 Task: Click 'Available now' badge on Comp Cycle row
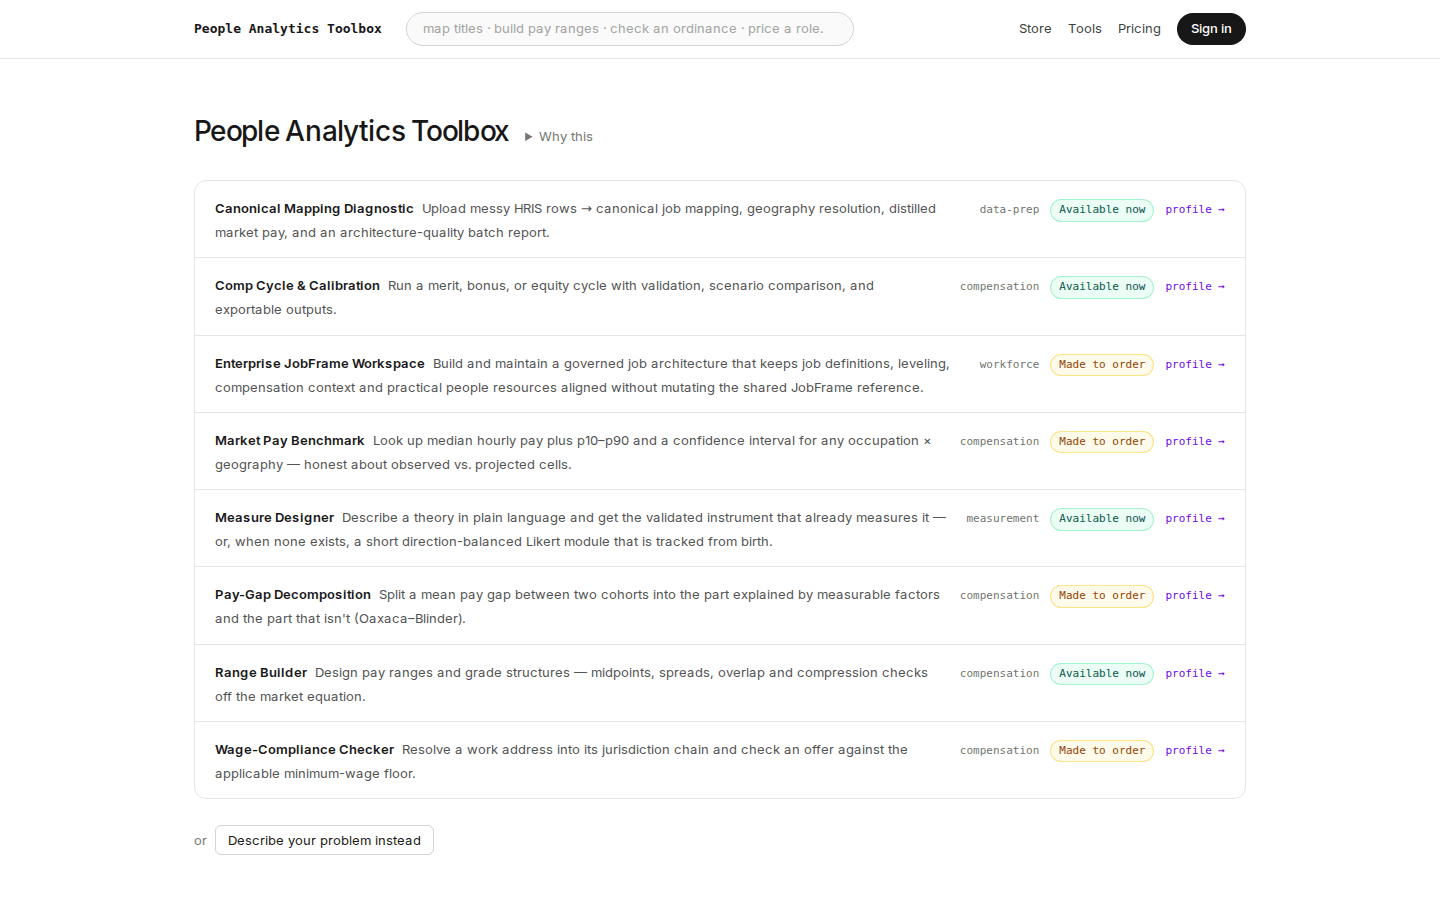tap(1102, 287)
